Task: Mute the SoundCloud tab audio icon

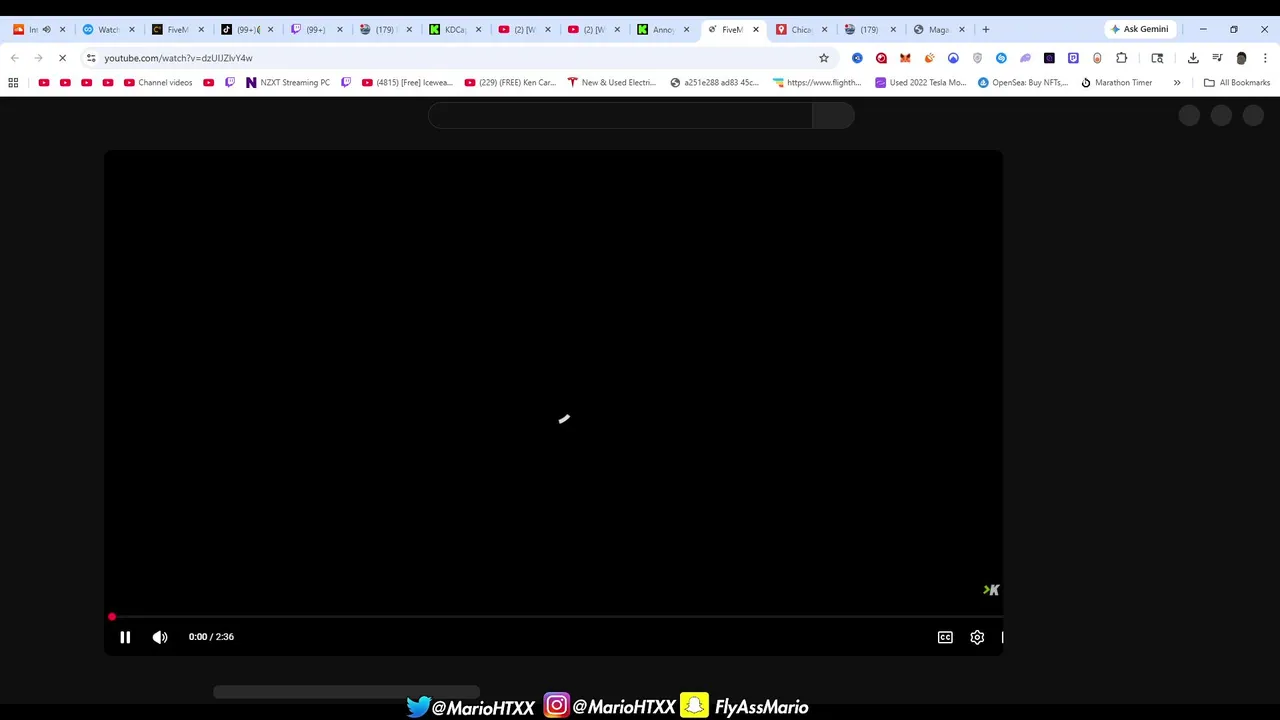Action: 46,29
